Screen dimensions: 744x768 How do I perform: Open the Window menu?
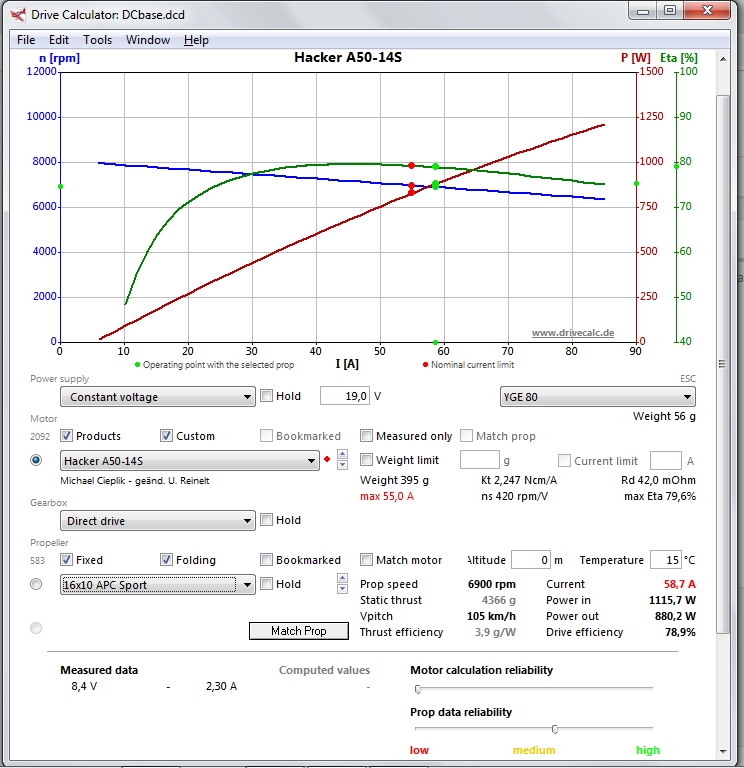point(147,40)
